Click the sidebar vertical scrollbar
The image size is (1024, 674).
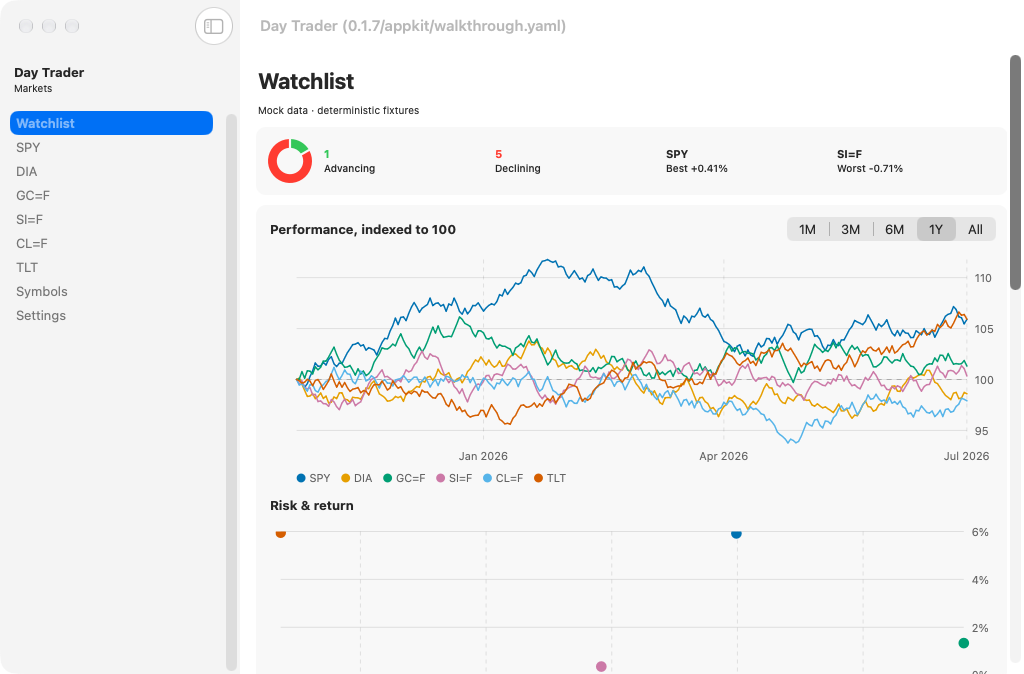(231, 392)
